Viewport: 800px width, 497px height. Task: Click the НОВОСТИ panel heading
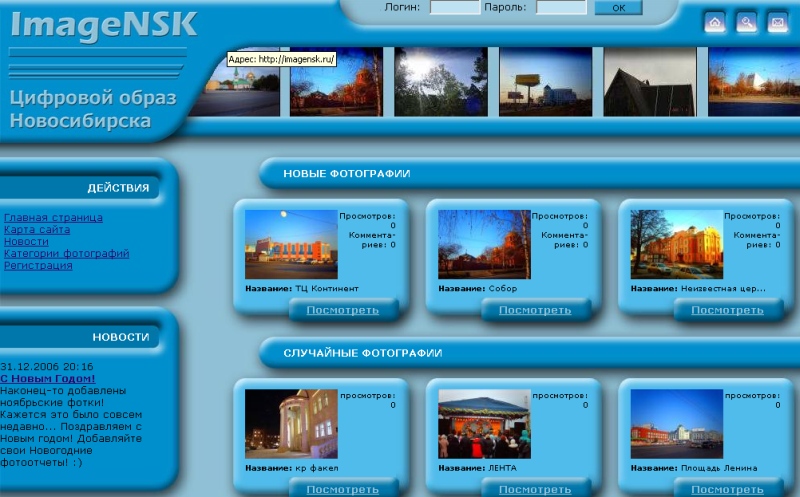[x=121, y=337]
